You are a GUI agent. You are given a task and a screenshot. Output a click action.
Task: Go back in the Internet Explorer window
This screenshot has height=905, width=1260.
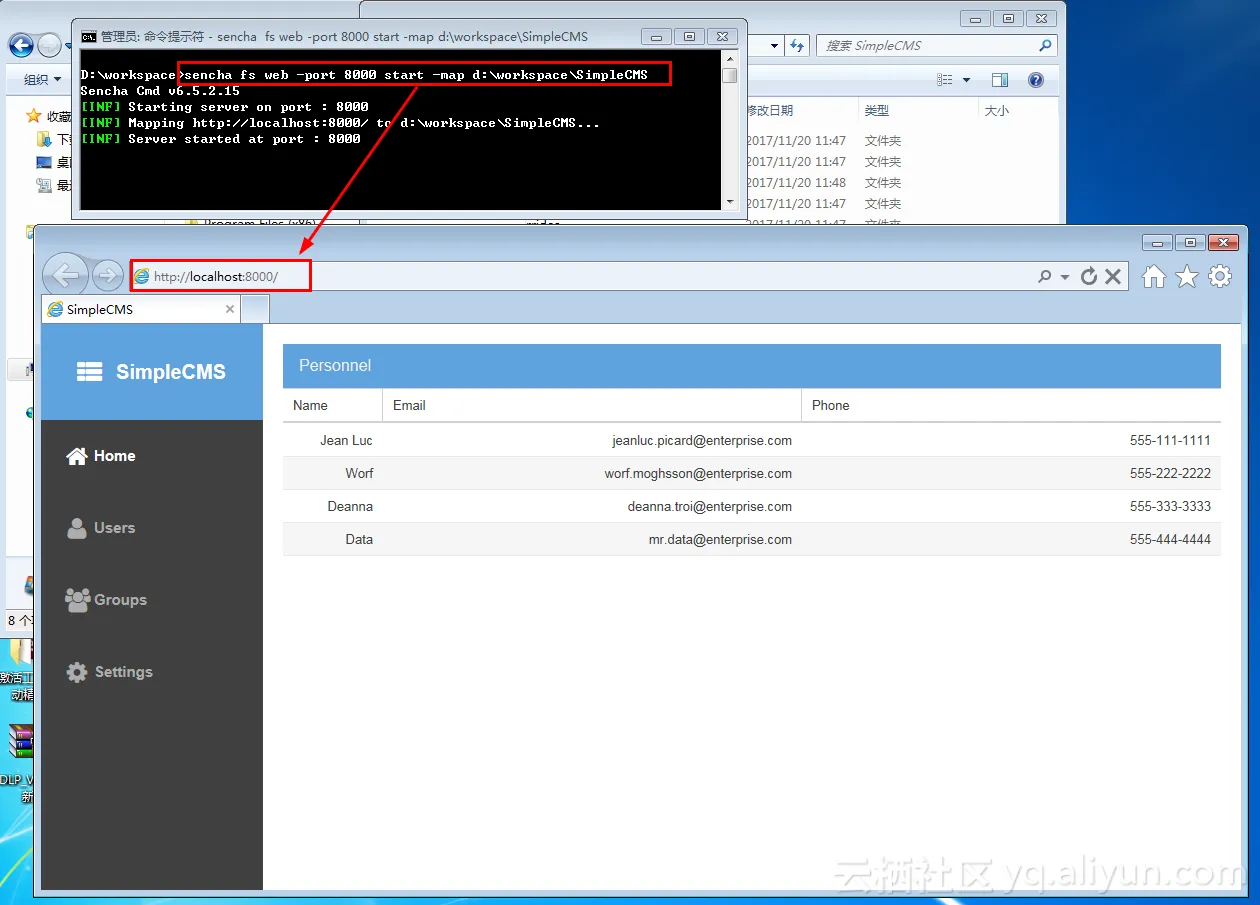click(x=65, y=275)
